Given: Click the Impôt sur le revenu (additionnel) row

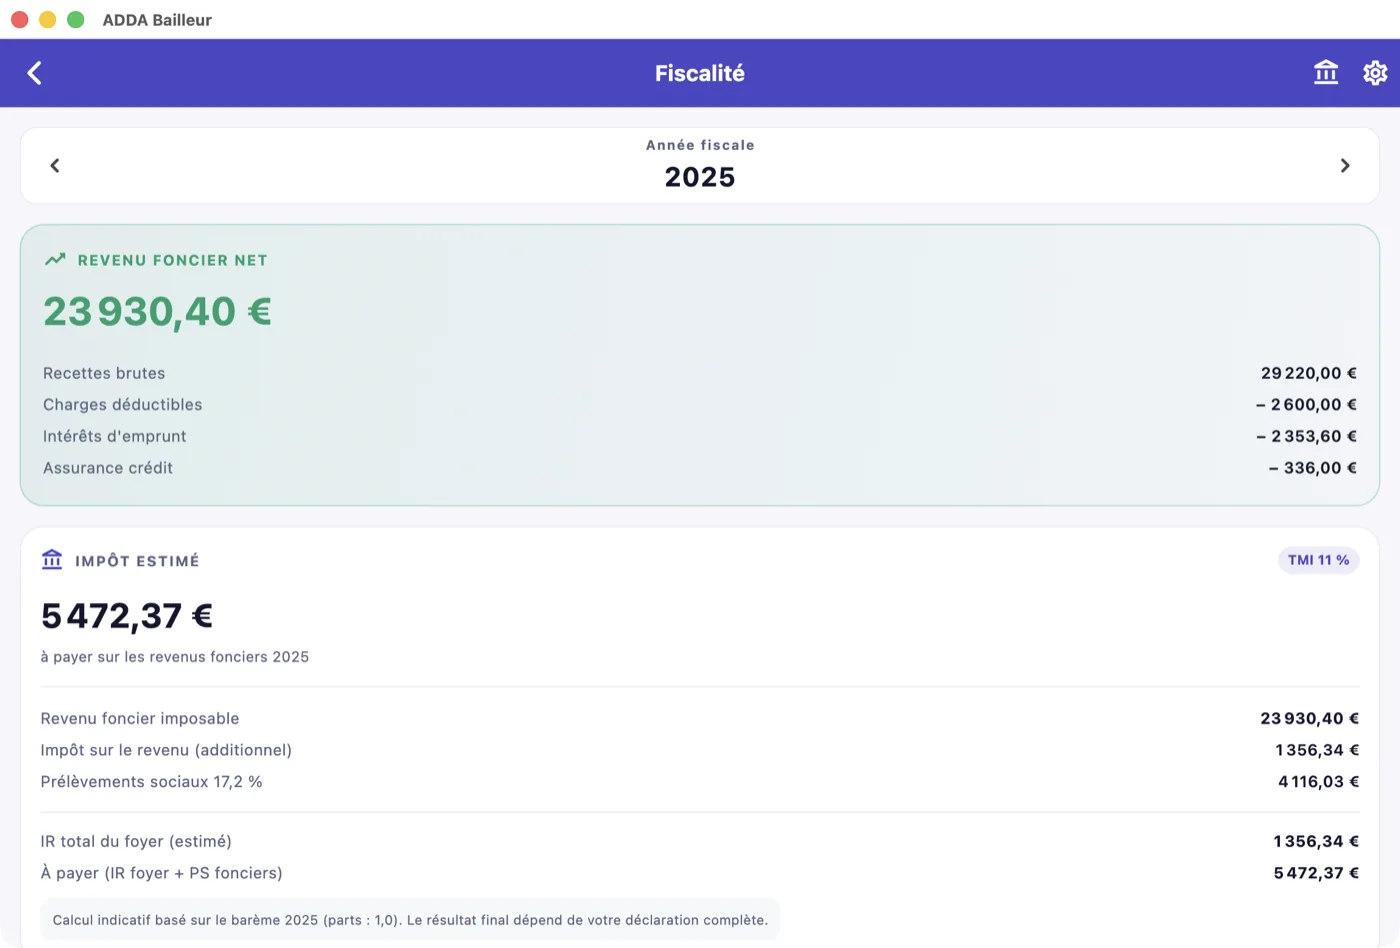Looking at the screenshot, I should tap(700, 750).
